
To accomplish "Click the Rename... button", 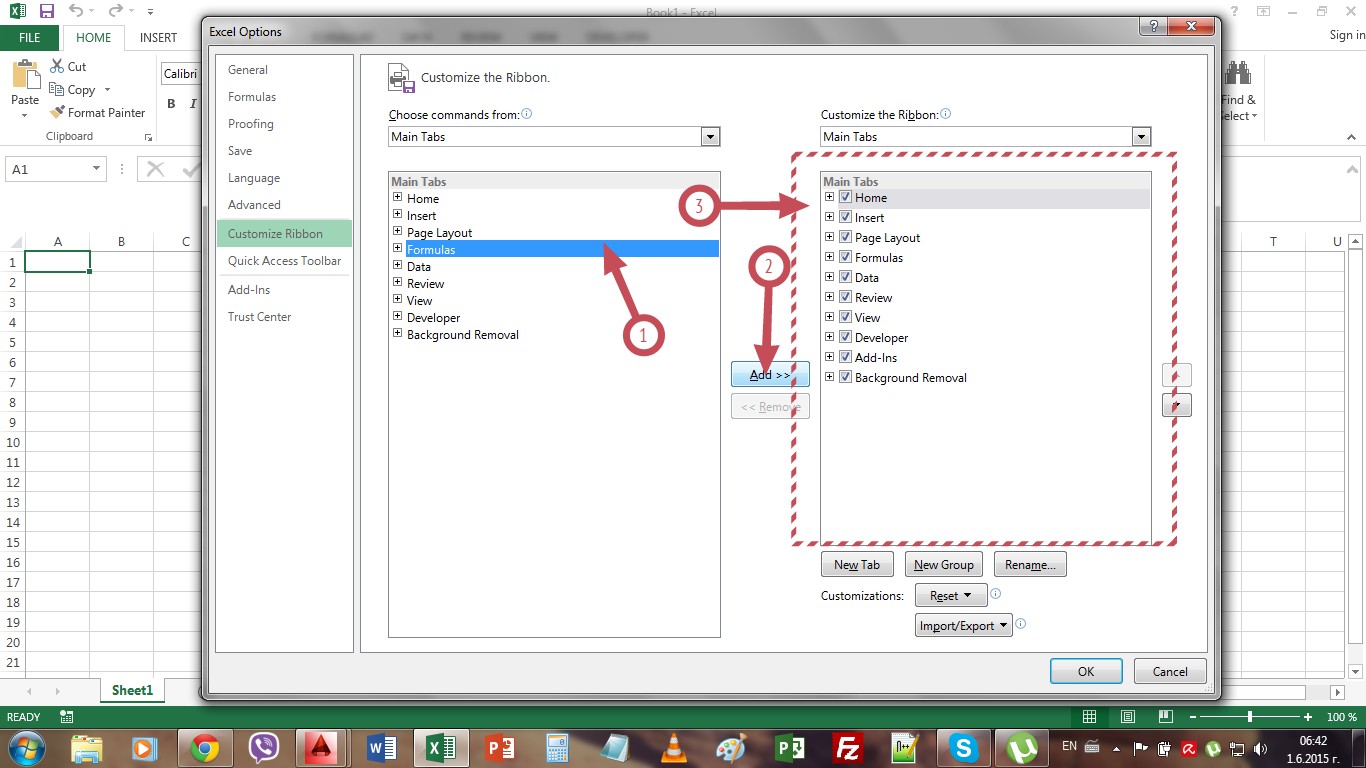I will [1030, 565].
